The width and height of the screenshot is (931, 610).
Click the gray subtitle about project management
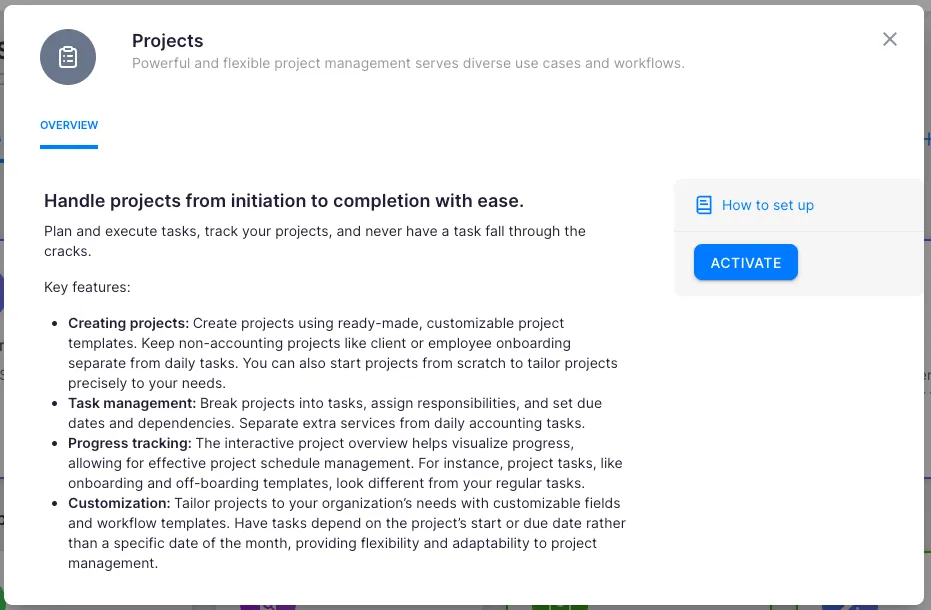click(x=408, y=63)
